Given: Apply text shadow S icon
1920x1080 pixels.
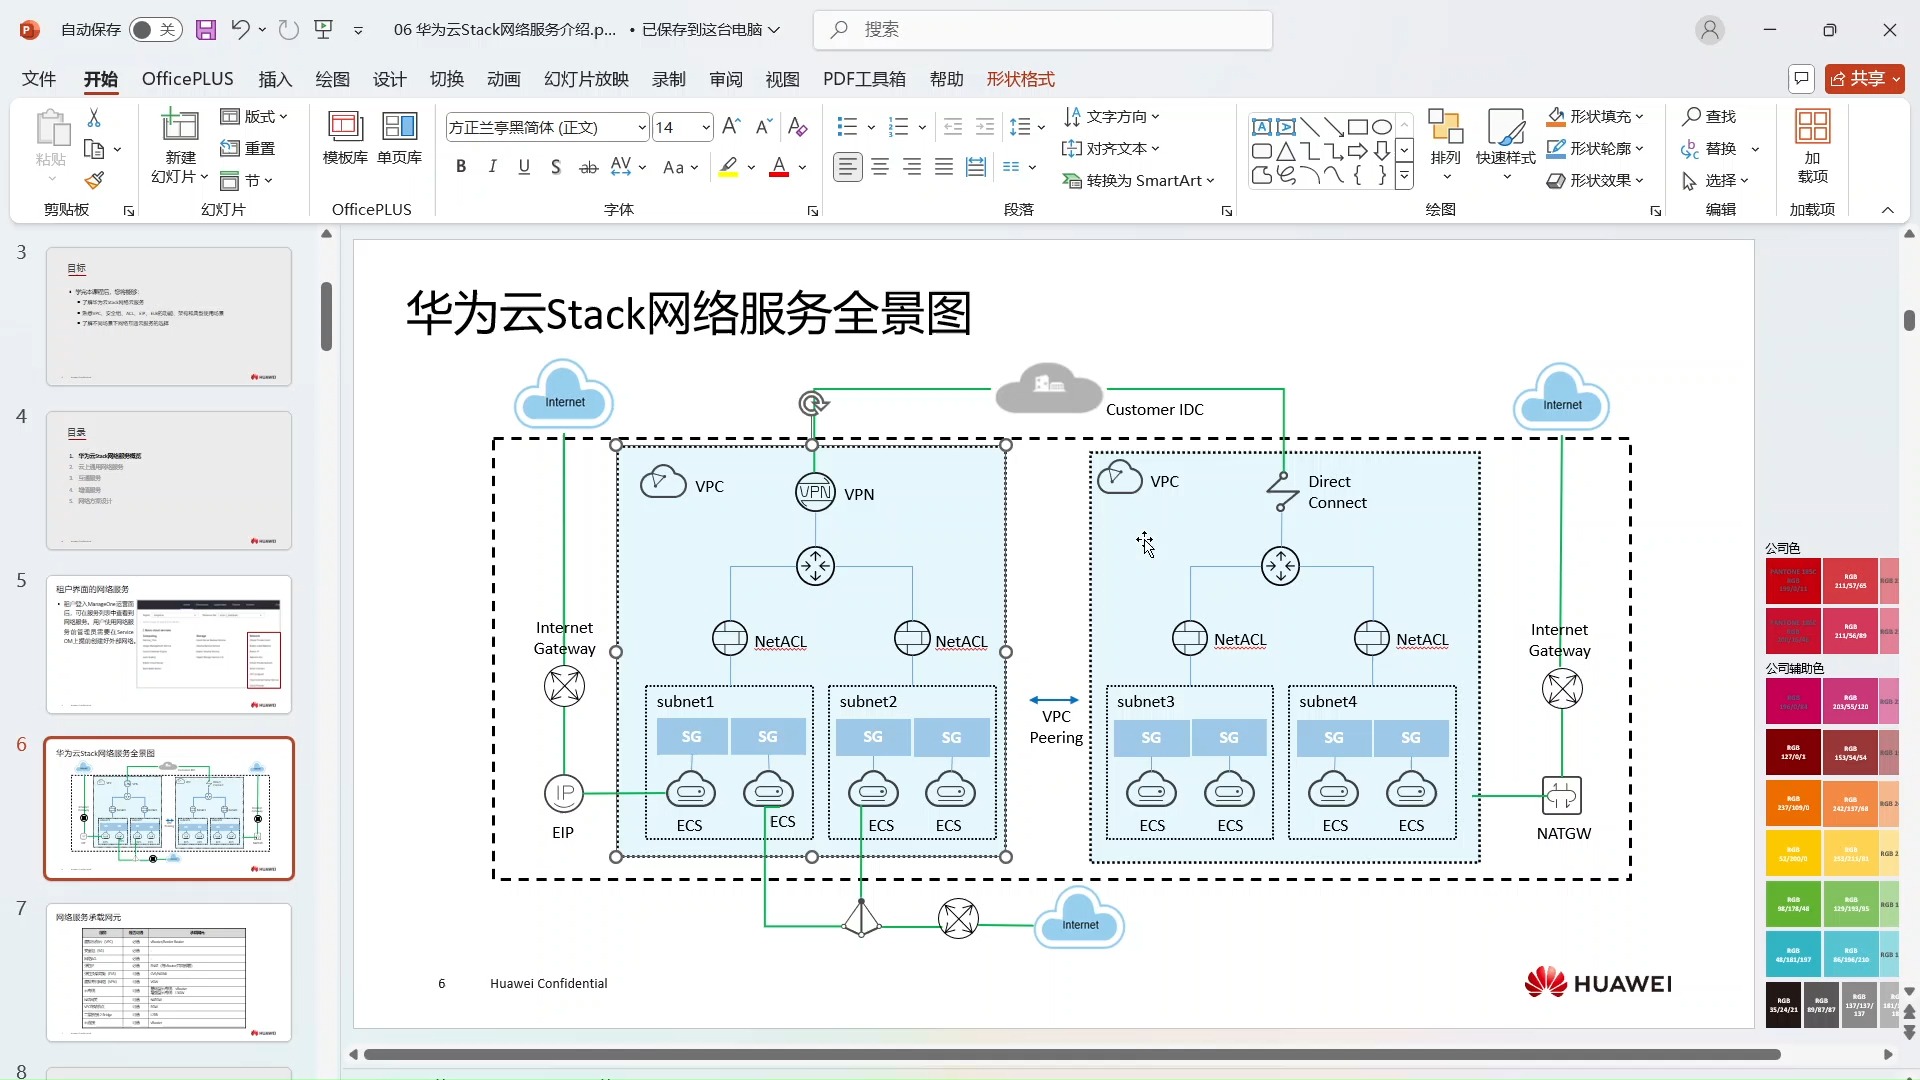Looking at the screenshot, I should (556, 167).
